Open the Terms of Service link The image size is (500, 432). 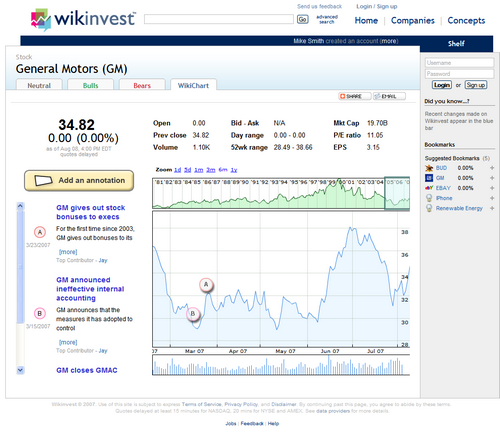pos(201,404)
